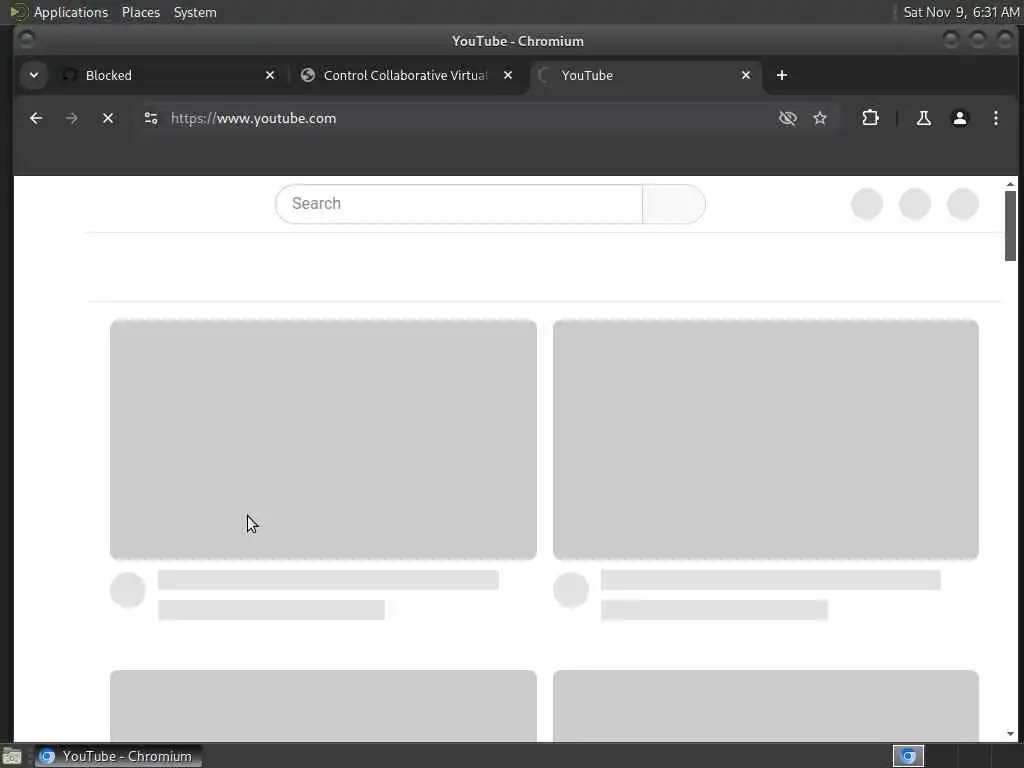Open the Applications menu

71,12
